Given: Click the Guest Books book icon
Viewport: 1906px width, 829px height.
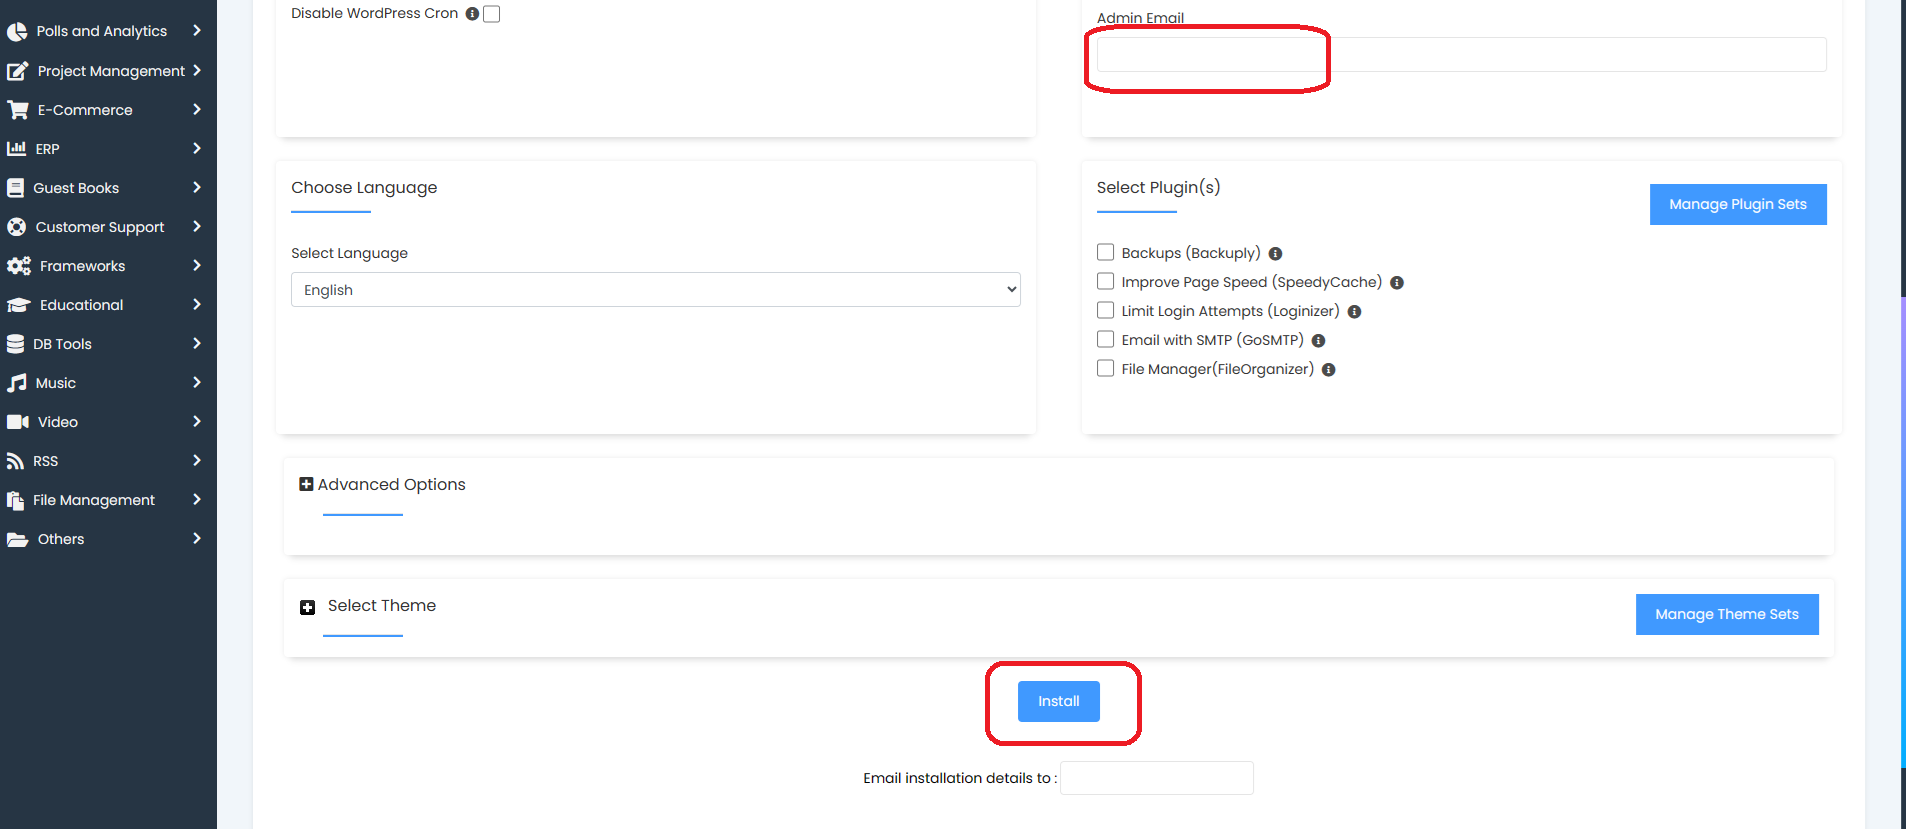Looking at the screenshot, I should pyautogui.click(x=15, y=188).
